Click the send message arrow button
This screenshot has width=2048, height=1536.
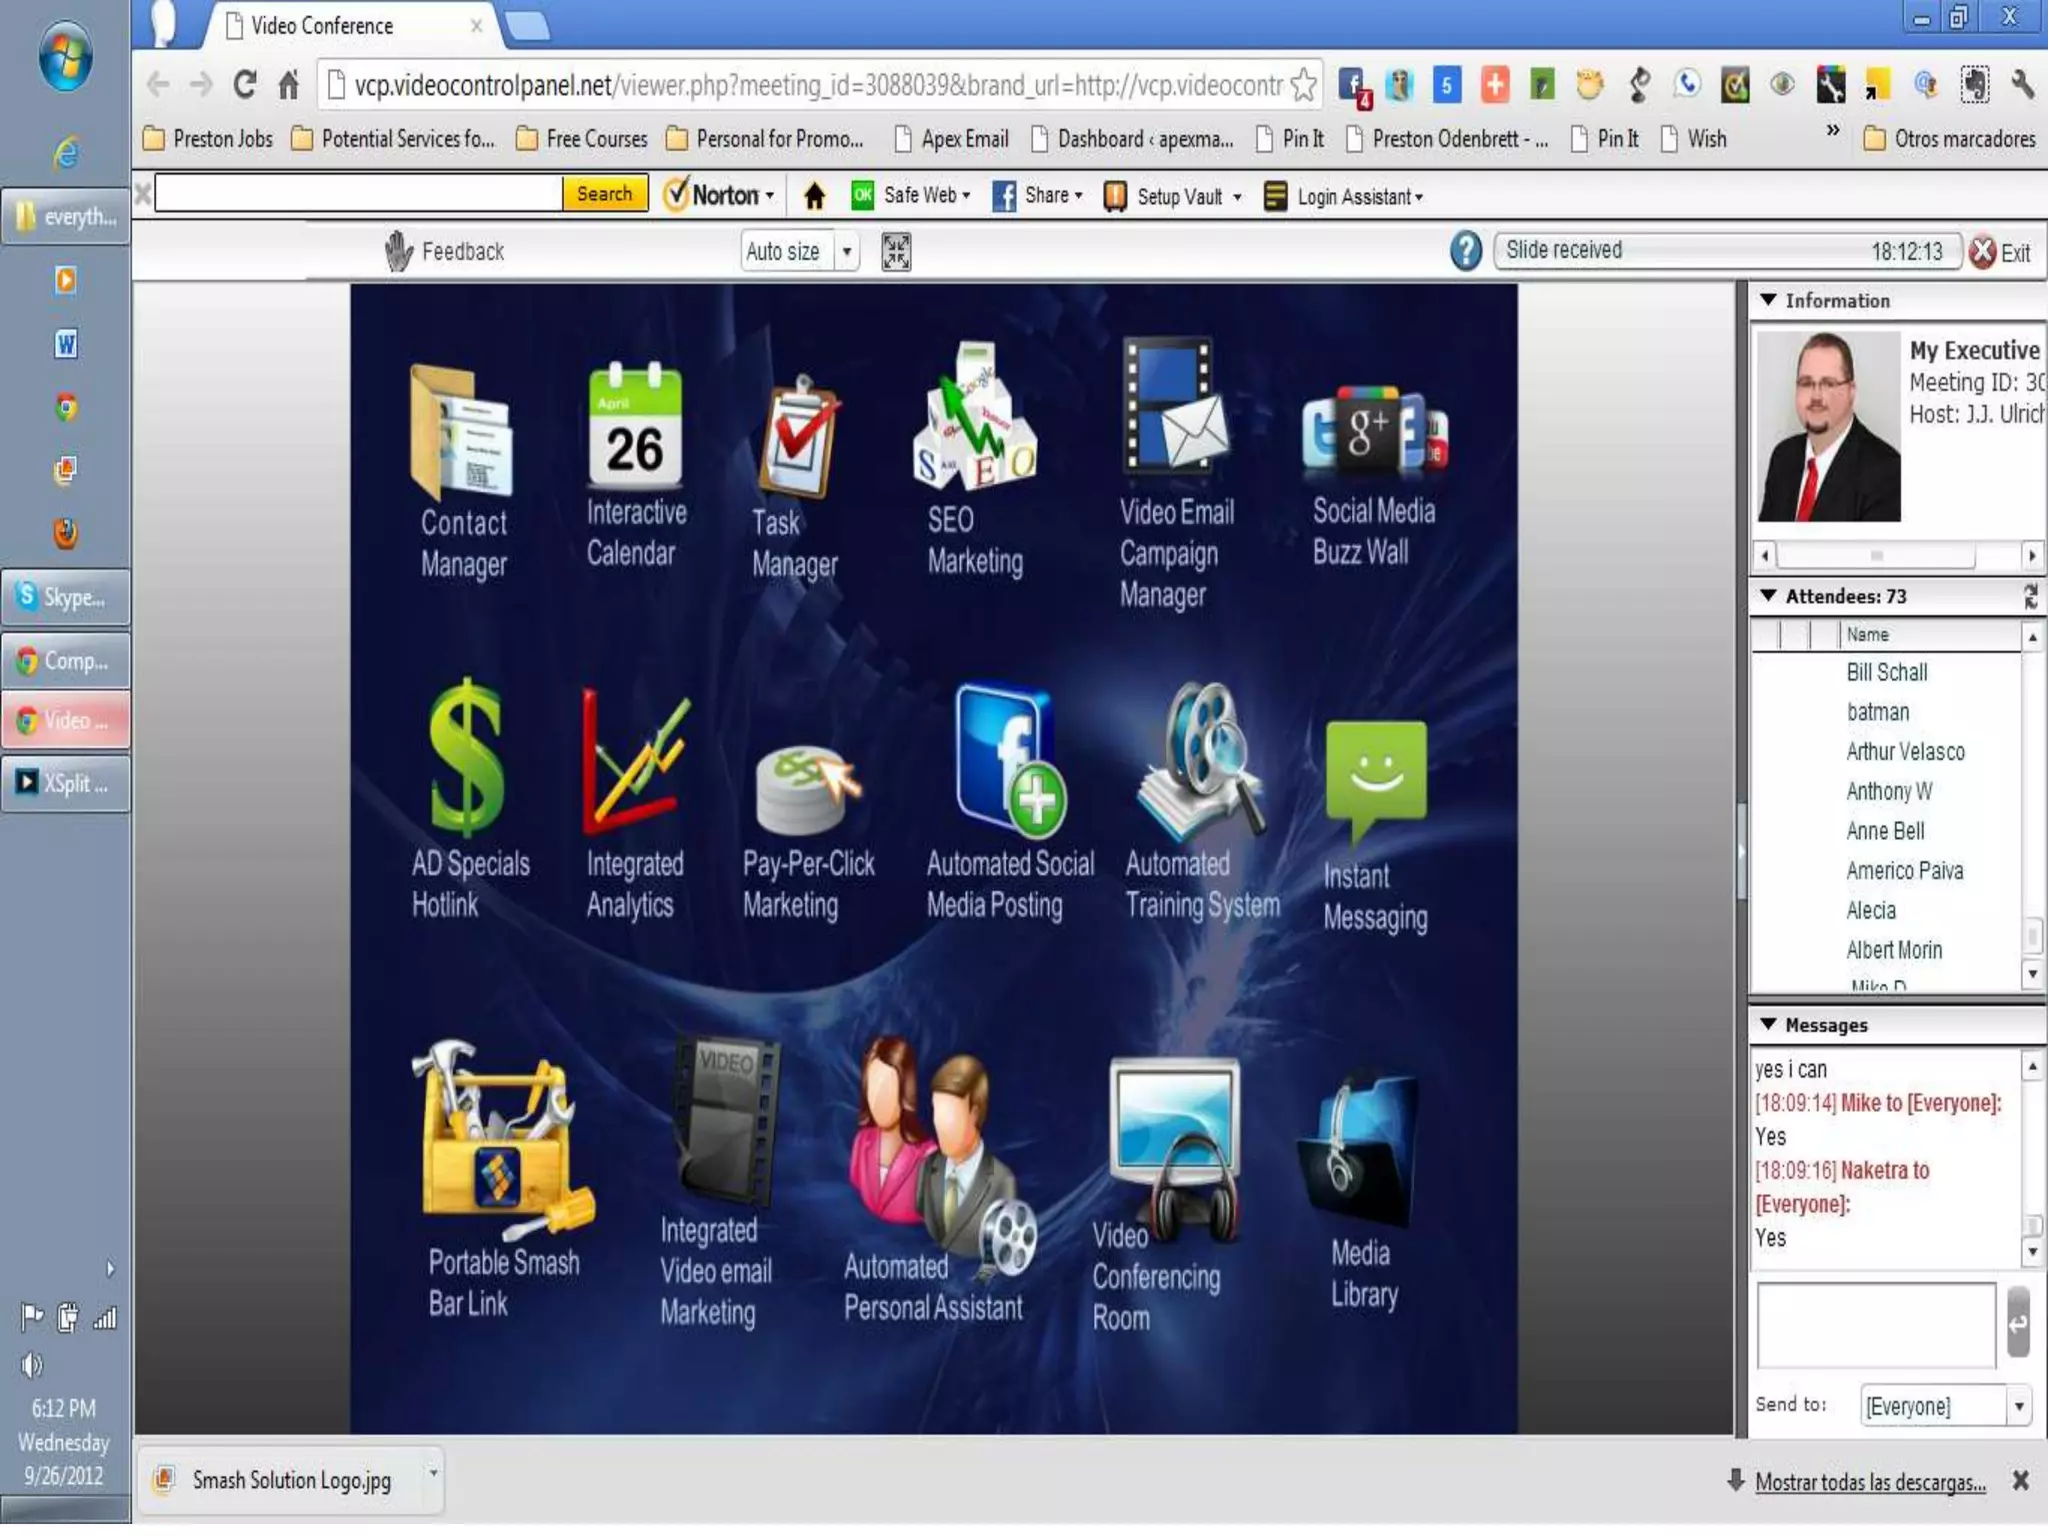tap(2017, 1324)
